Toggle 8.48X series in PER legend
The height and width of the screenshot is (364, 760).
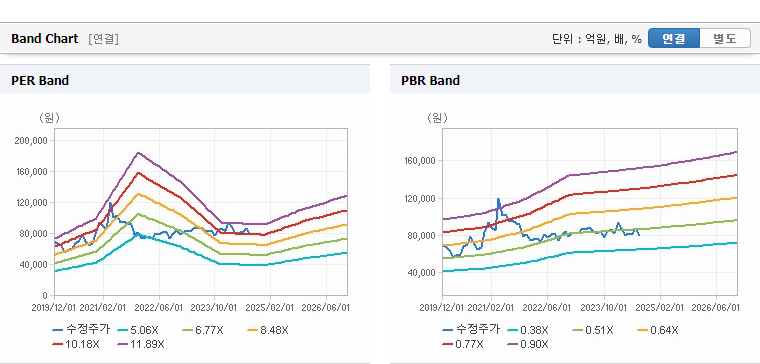coord(268,330)
